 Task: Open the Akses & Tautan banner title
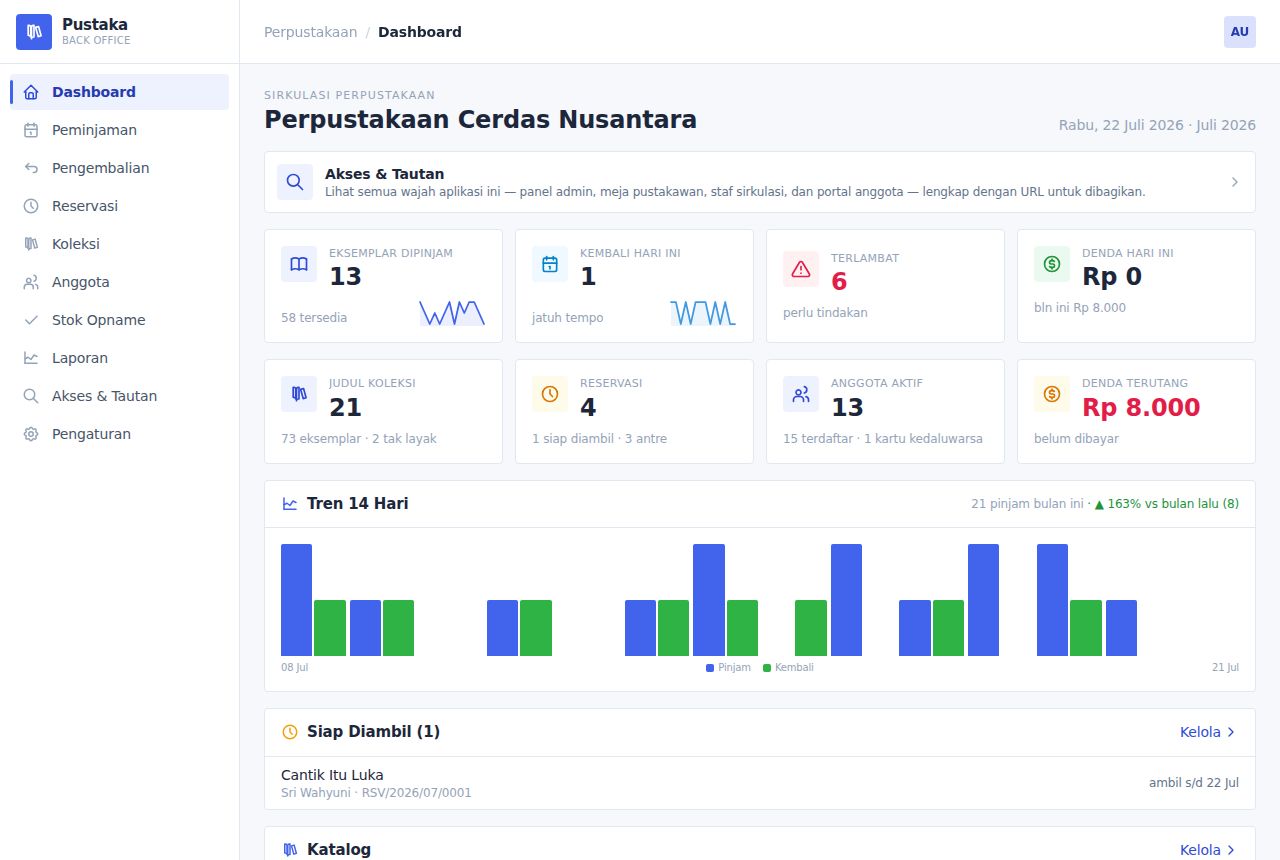[x=384, y=174]
